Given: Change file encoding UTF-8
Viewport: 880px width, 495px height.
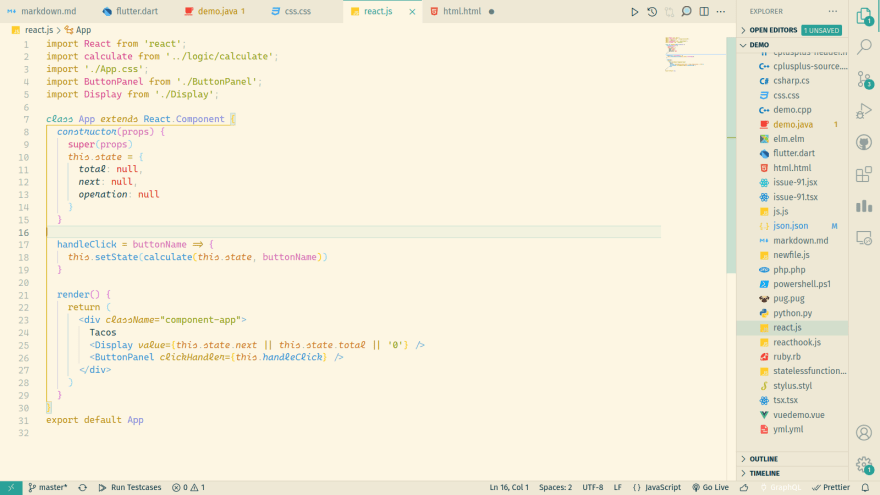Looking at the screenshot, I should 593,487.
